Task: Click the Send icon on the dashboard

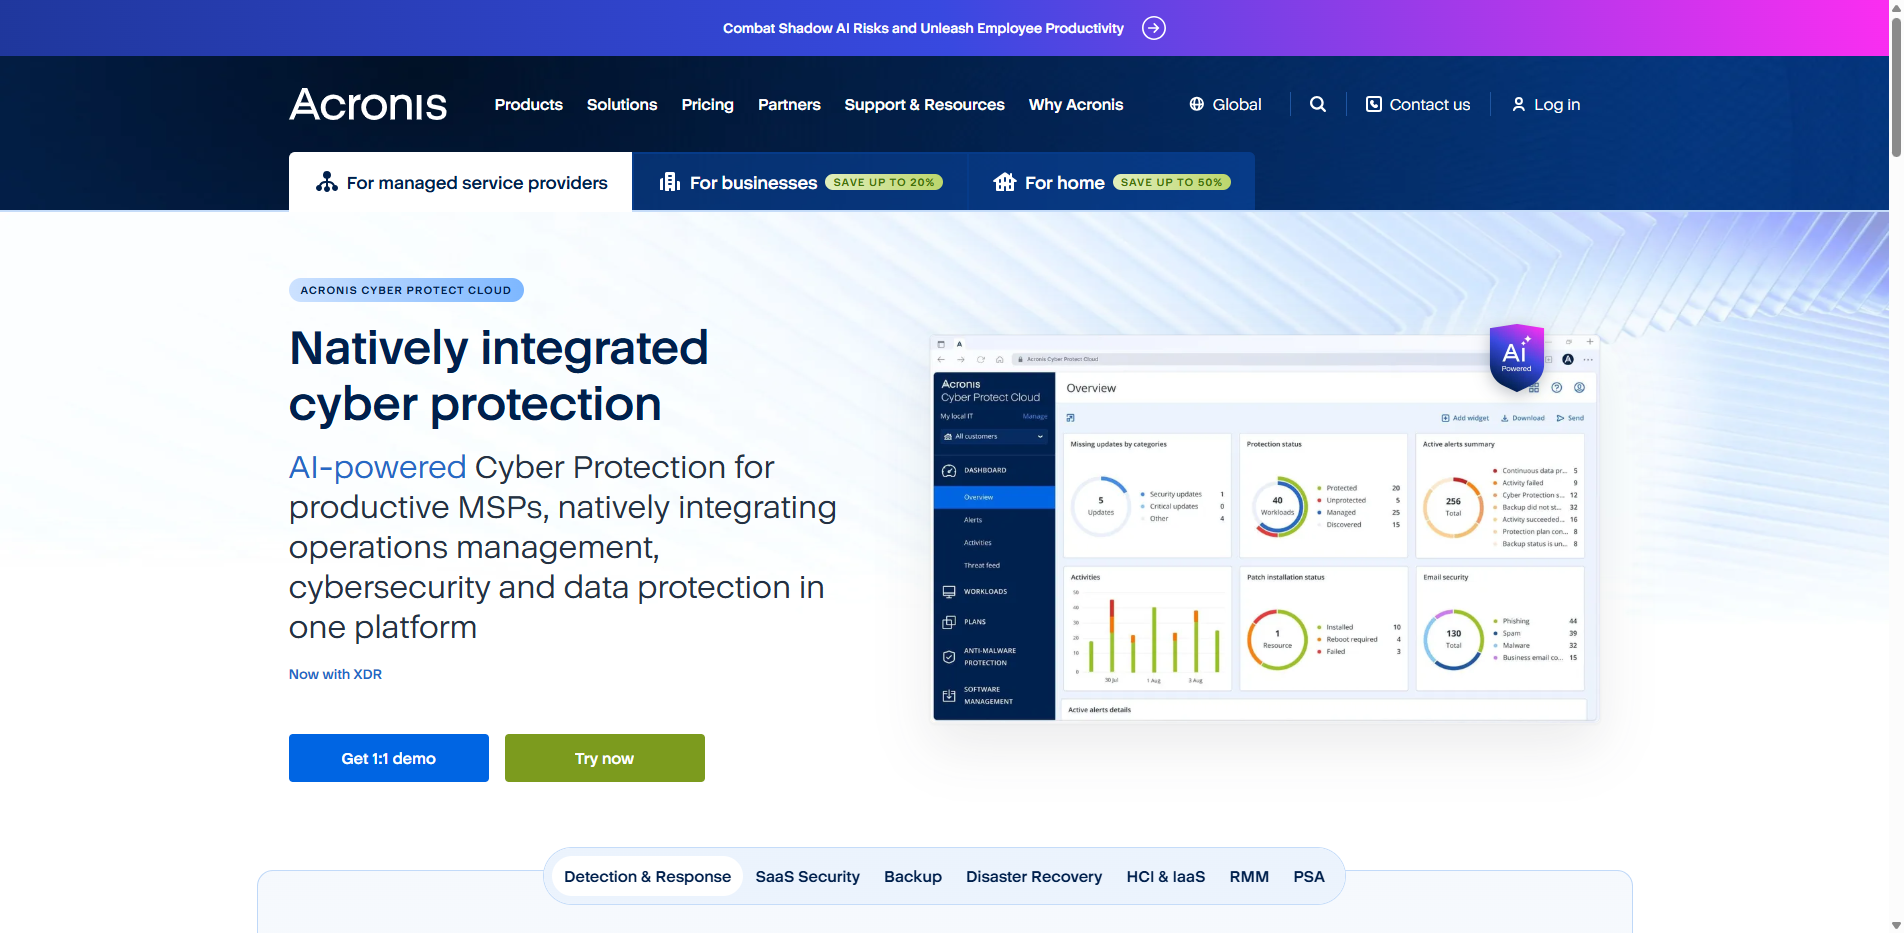Action: coord(1561,418)
